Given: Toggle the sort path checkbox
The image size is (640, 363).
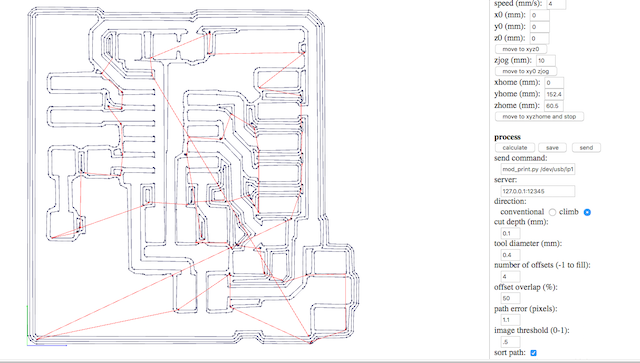Looking at the screenshot, I should point(533,352).
